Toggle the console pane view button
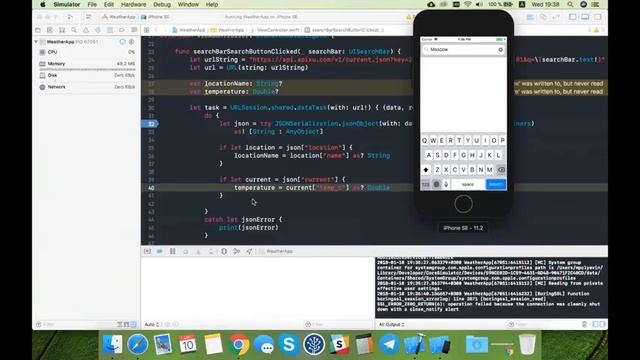Image resolution: width=640 pixels, height=360 pixels. point(602,324)
